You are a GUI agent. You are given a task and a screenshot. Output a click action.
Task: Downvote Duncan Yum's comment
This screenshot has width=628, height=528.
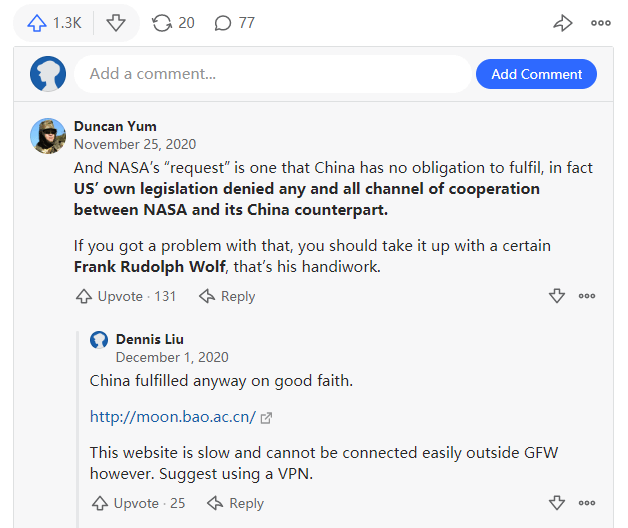(557, 296)
